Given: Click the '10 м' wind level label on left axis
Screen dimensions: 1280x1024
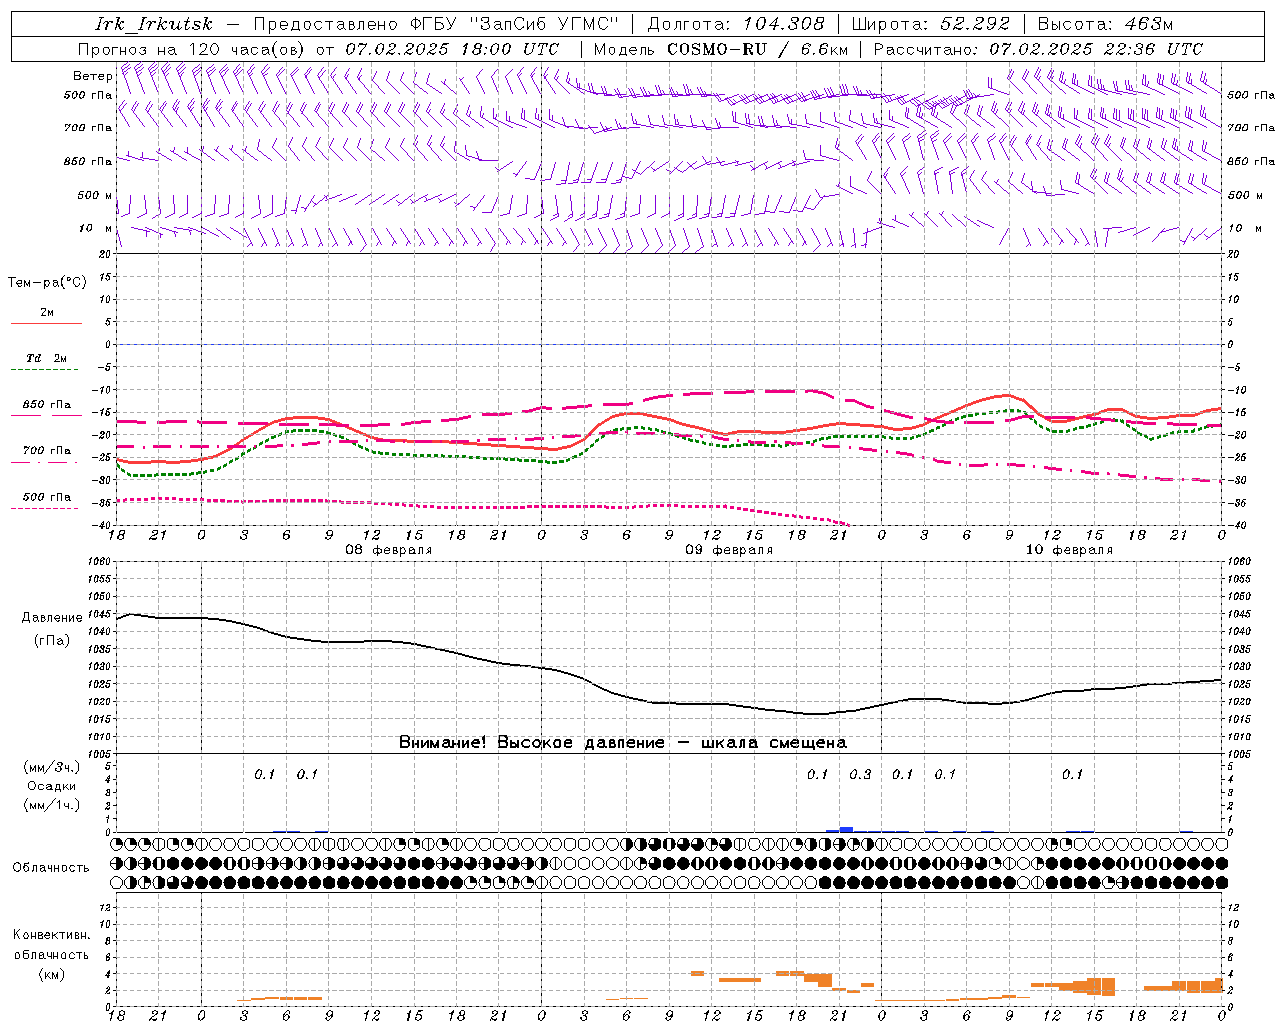Looking at the screenshot, I should 96,228.
